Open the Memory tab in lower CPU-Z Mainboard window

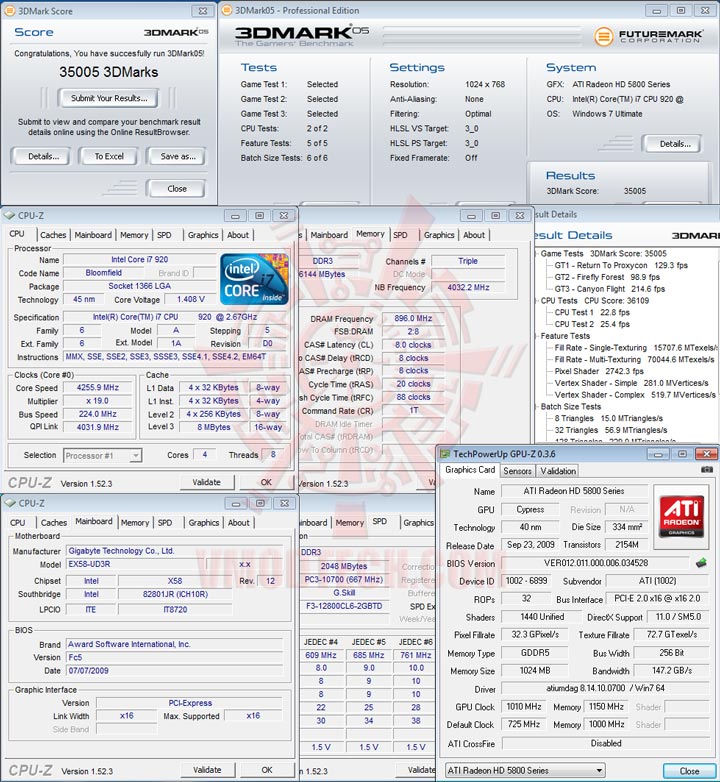point(135,523)
